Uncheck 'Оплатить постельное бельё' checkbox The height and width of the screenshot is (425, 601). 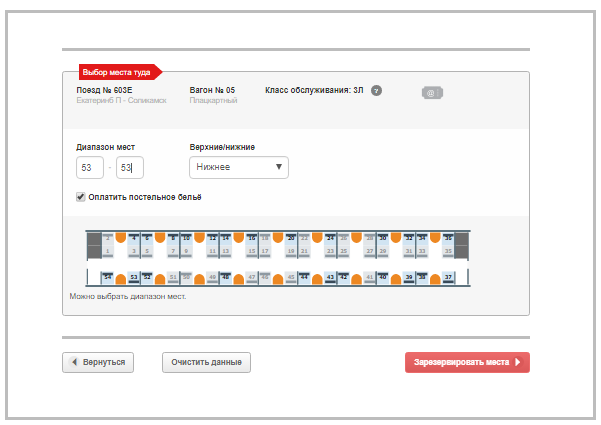(81, 197)
